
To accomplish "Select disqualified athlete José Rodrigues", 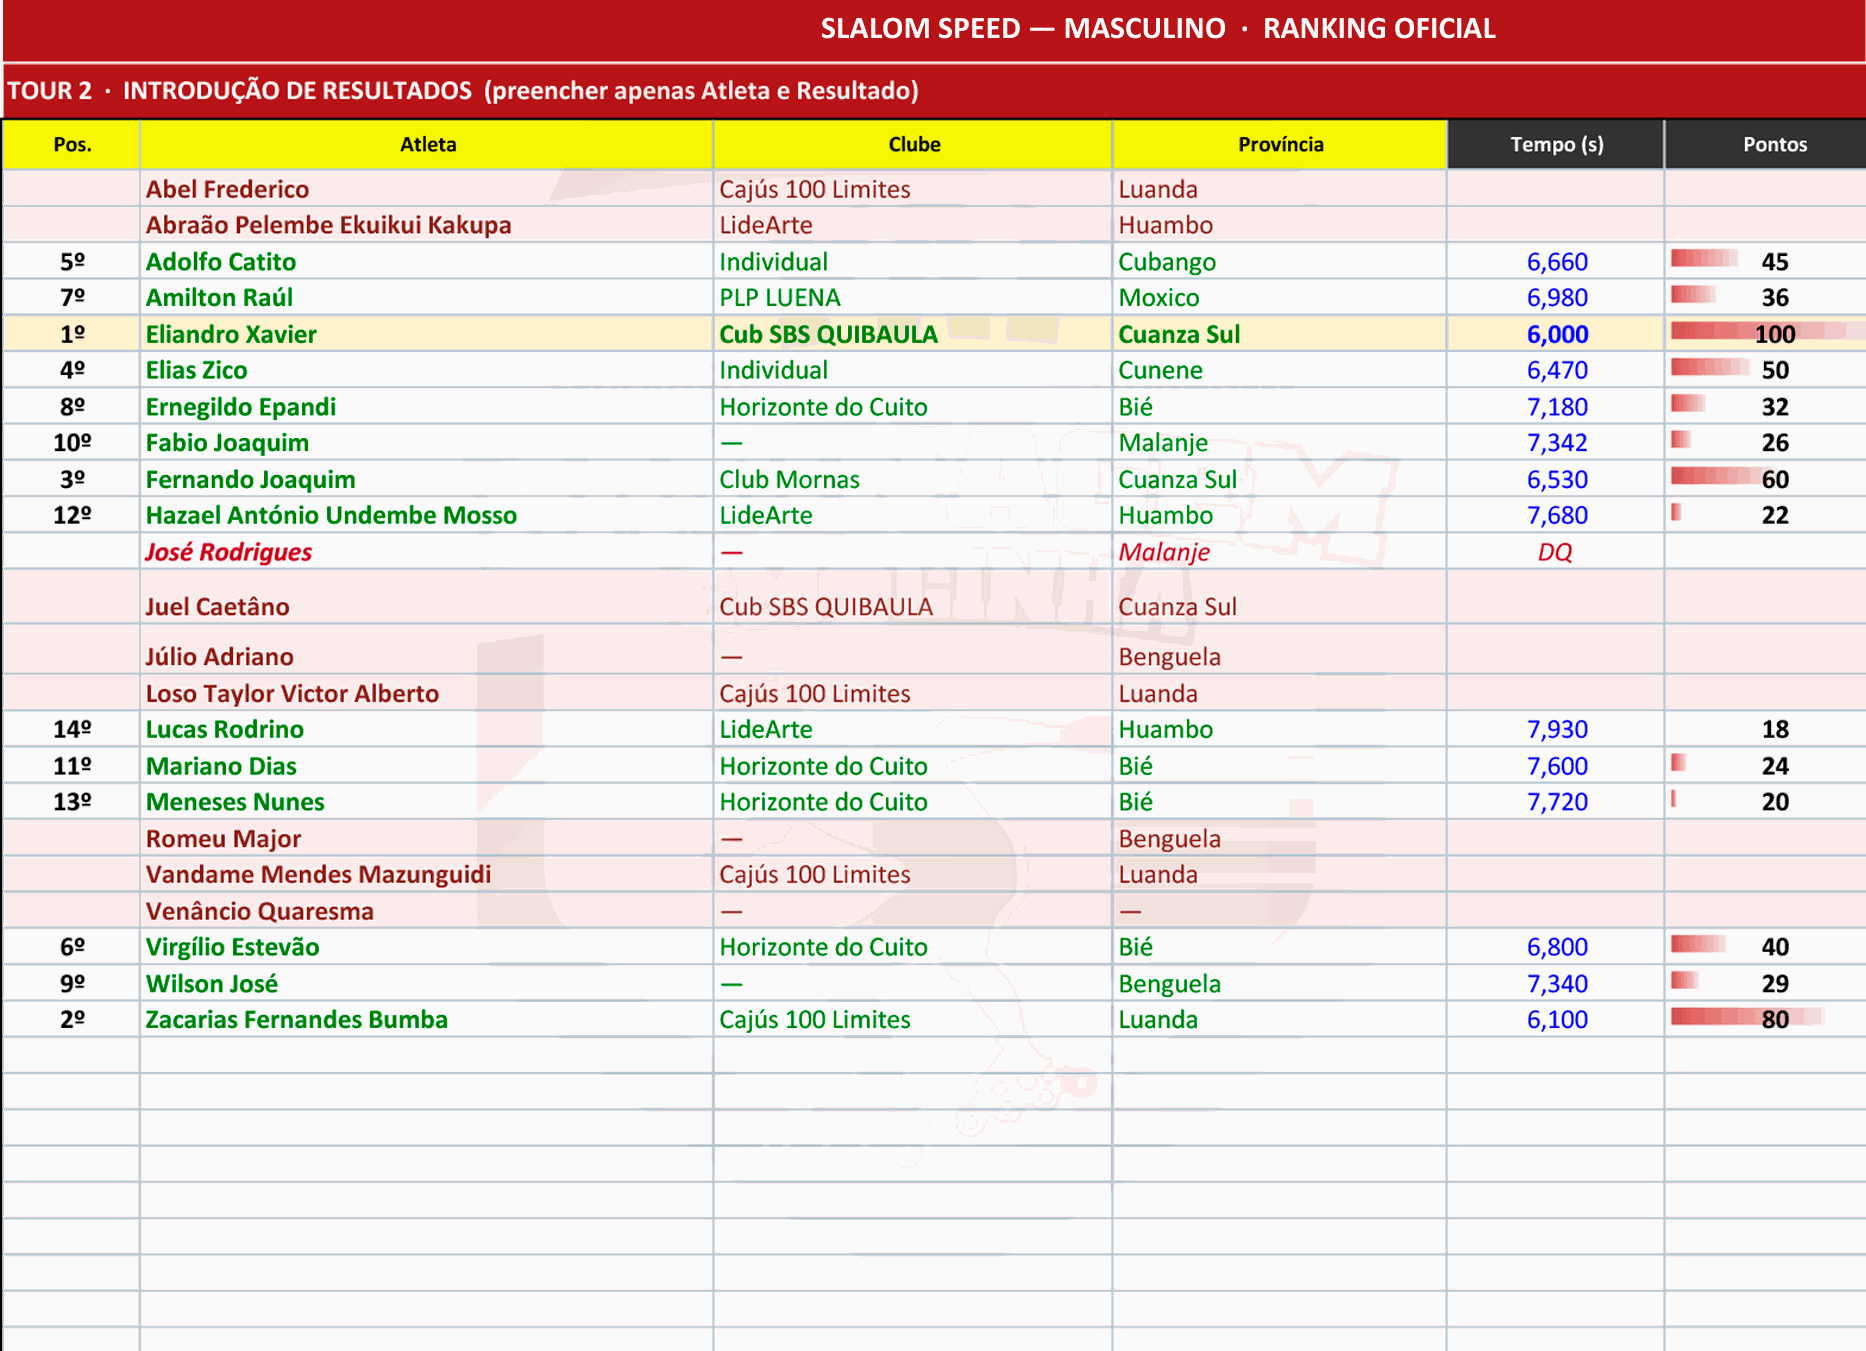I will coord(427,551).
